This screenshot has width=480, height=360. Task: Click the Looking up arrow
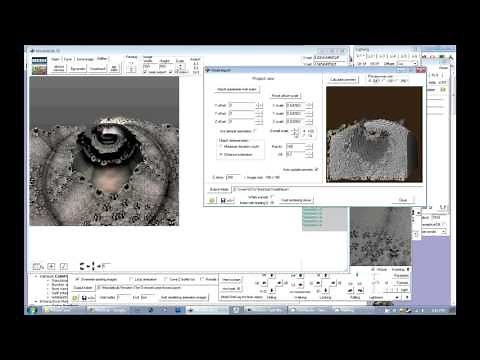pyautogui.click(x=326, y=276)
